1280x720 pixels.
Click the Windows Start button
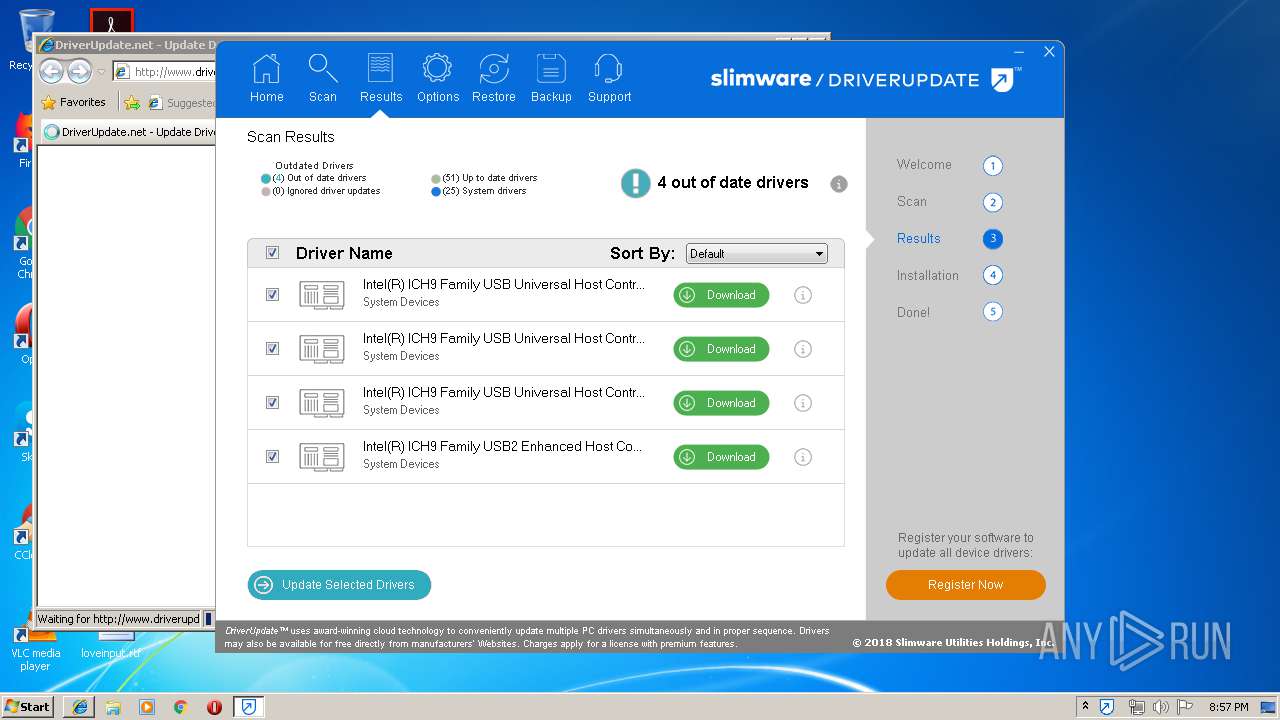[x=28, y=707]
